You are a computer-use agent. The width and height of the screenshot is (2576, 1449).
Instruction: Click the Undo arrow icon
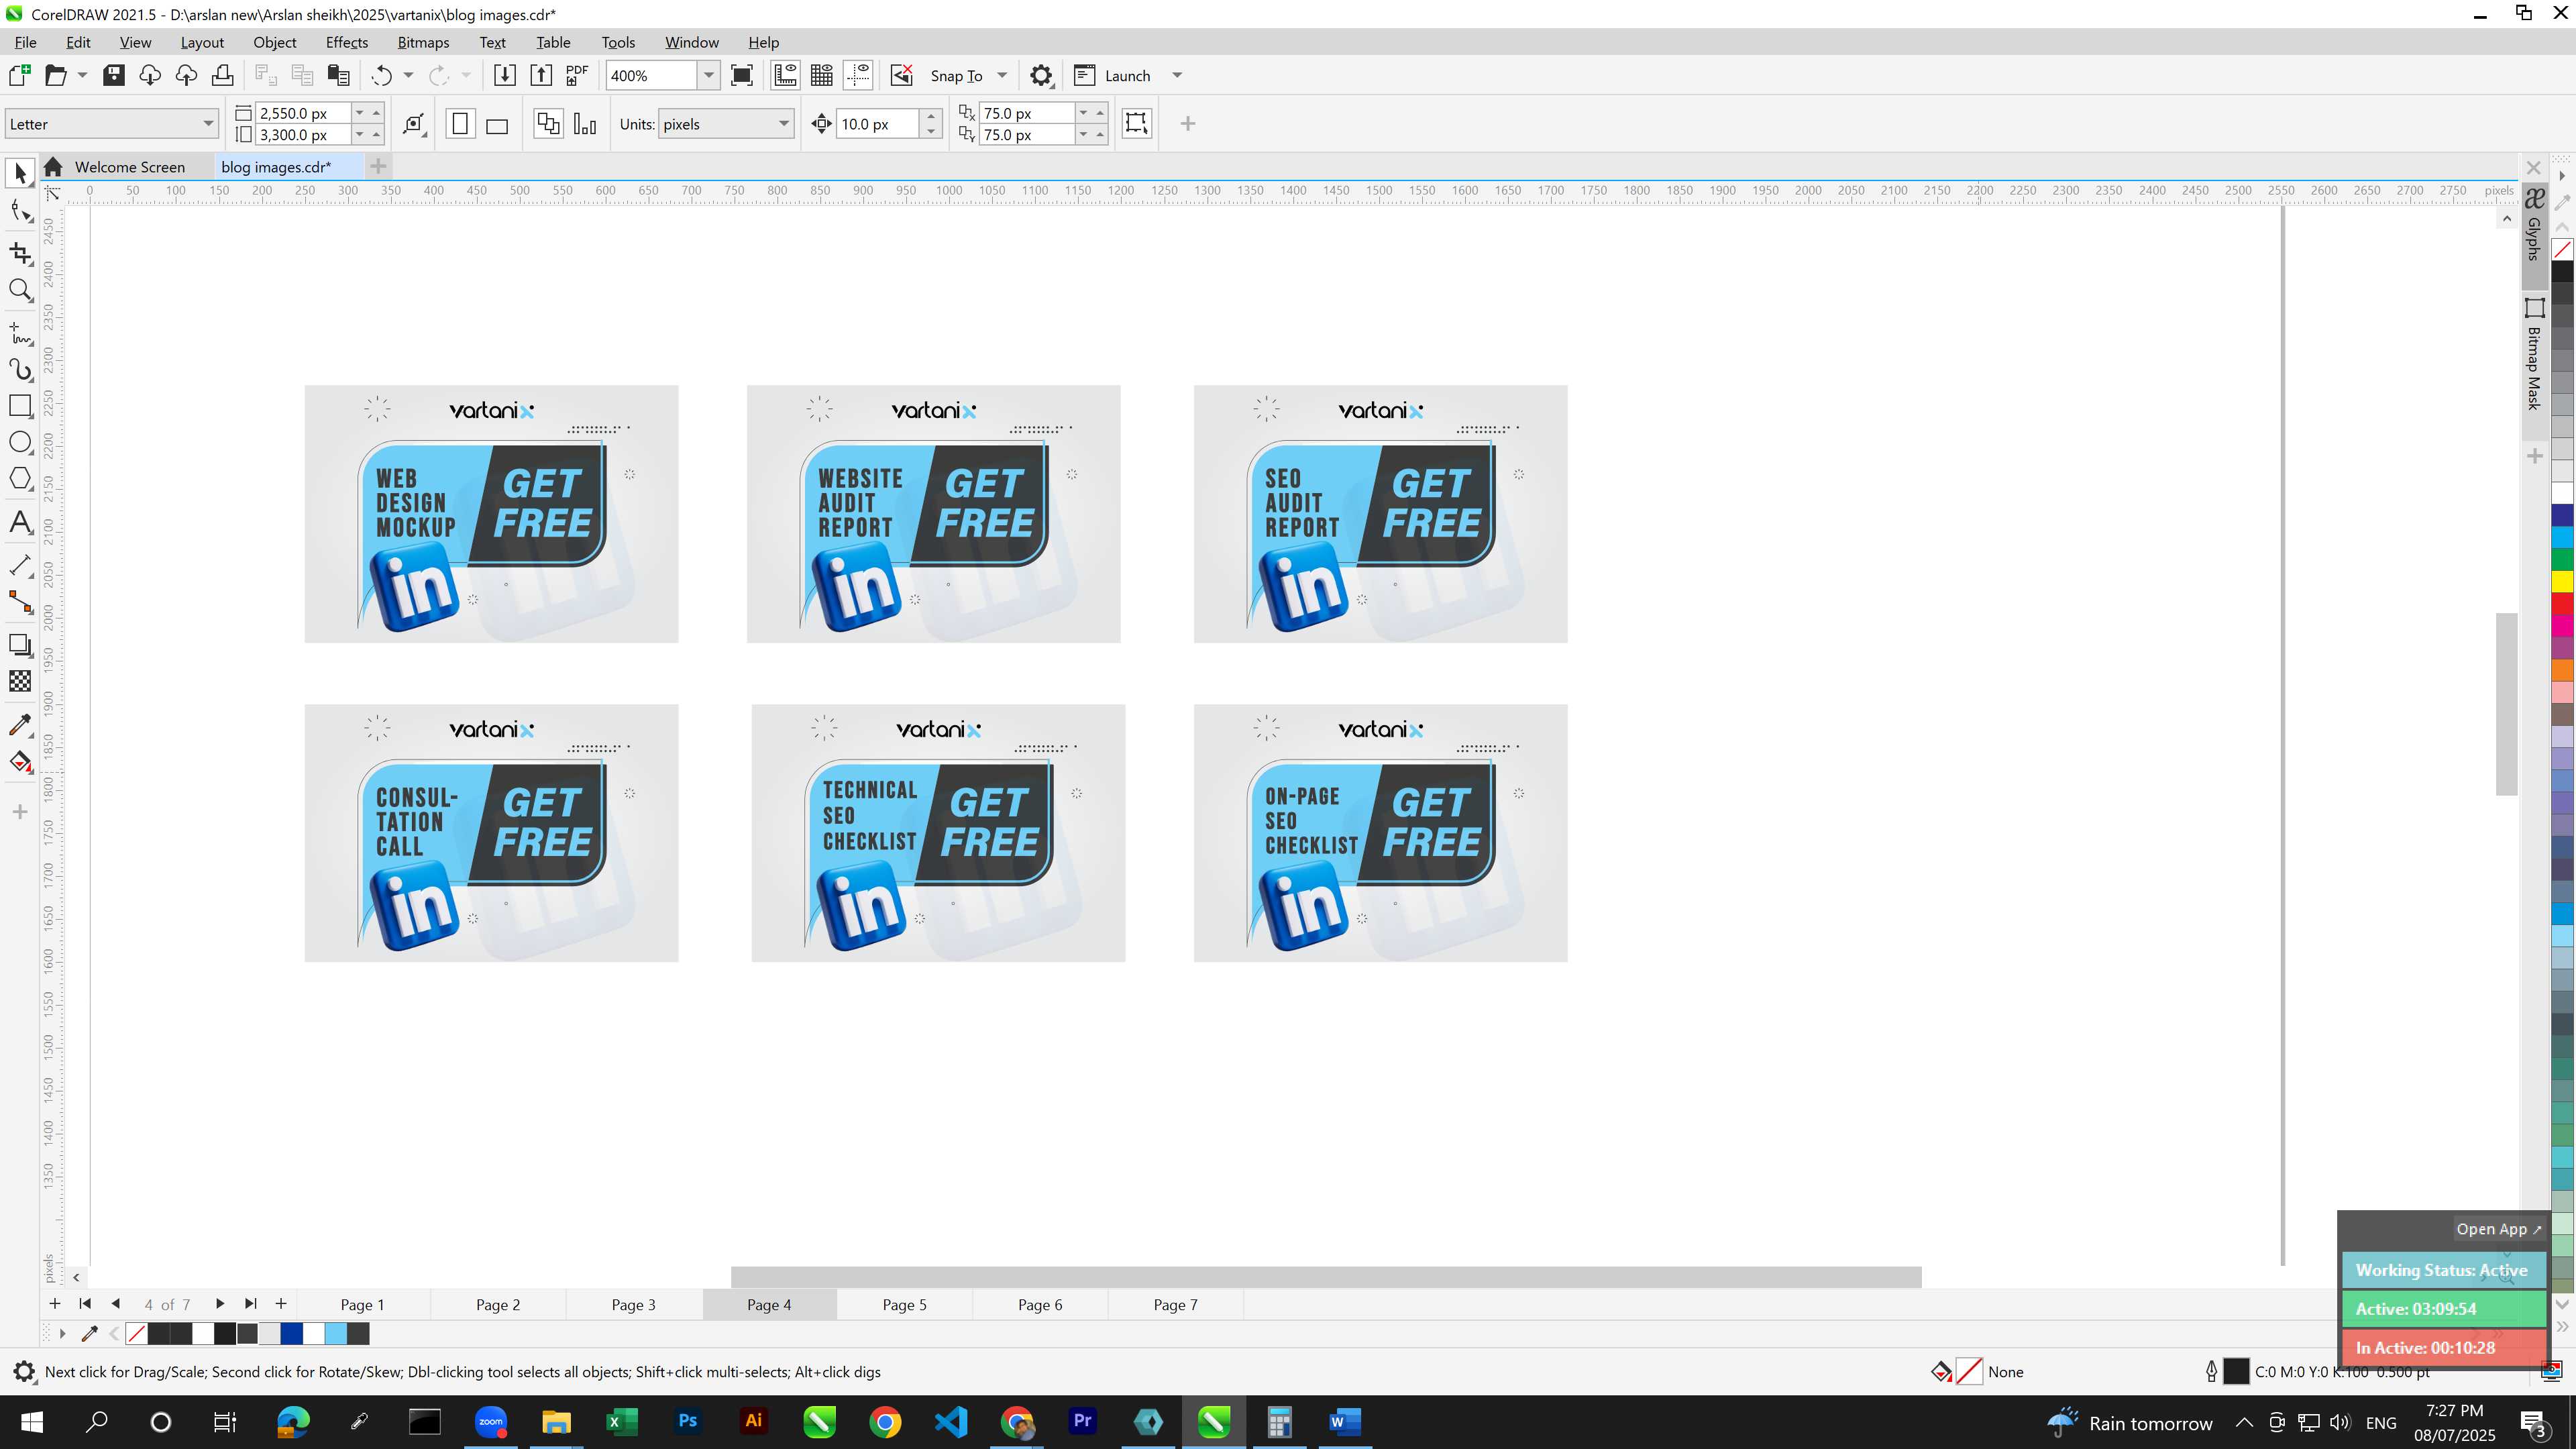(x=381, y=75)
